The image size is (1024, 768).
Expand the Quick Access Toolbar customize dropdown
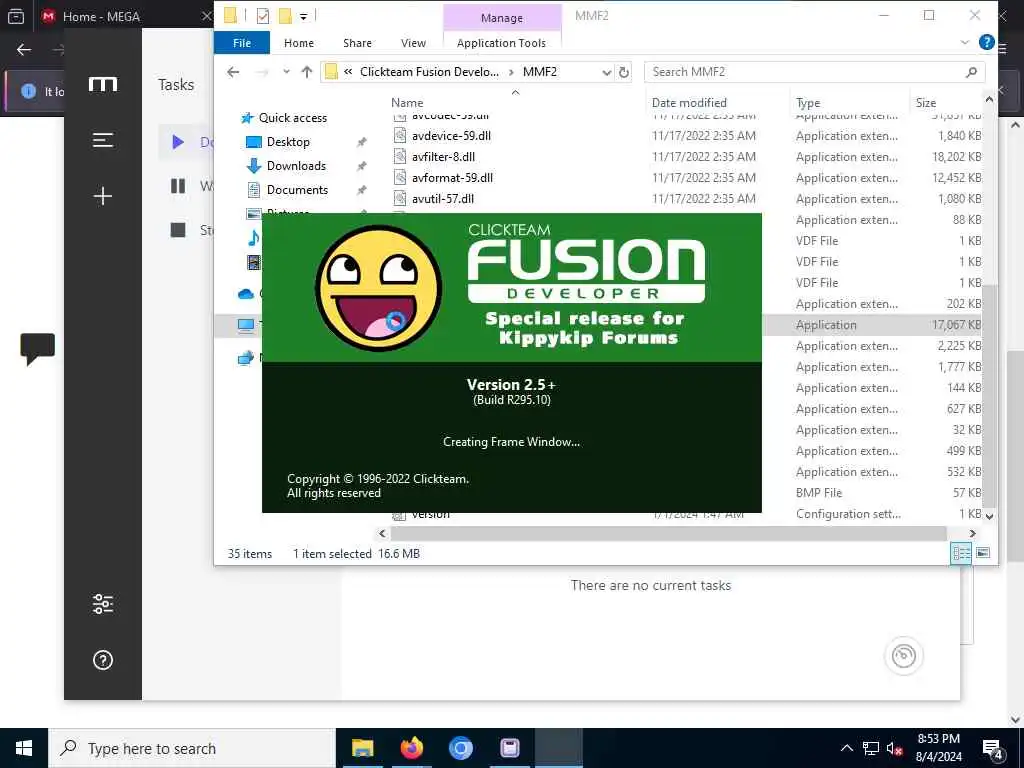click(303, 16)
